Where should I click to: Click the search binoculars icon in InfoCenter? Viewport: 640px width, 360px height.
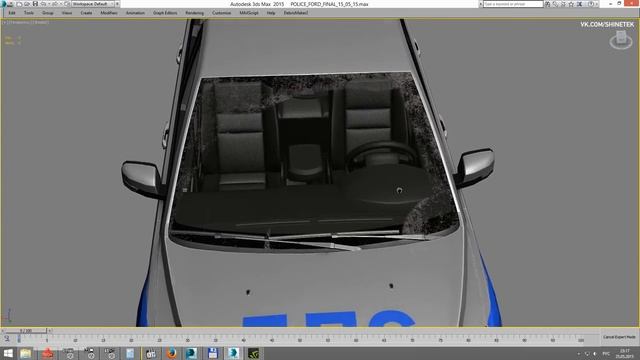pos(548,4)
